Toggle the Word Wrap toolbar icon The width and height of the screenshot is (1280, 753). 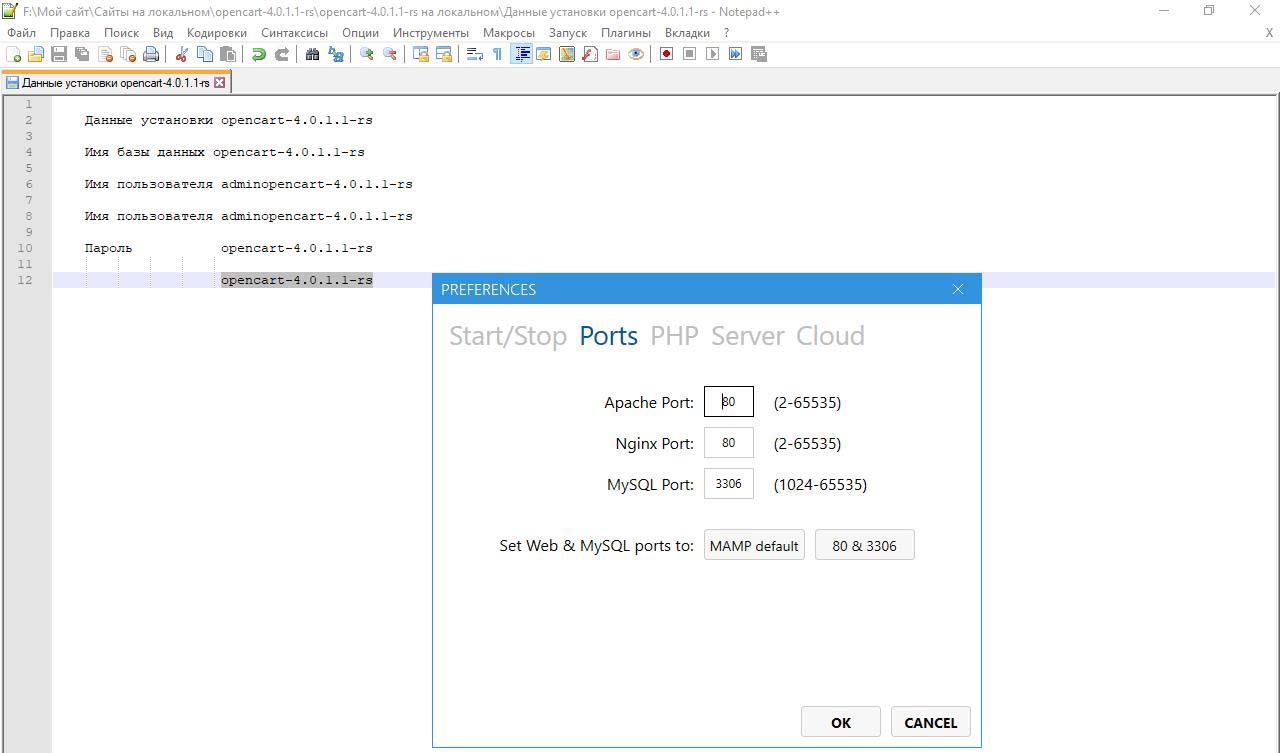[x=475, y=54]
